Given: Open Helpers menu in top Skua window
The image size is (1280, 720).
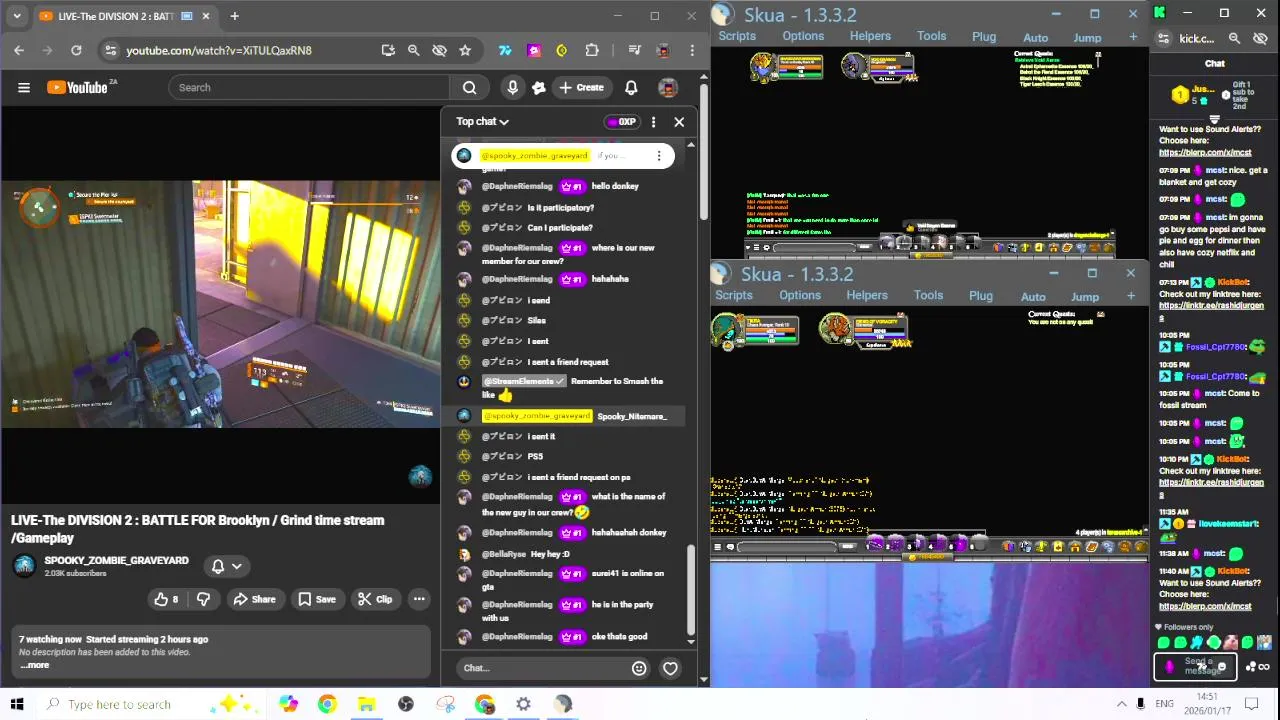Looking at the screenshot, I should point(870,36).
